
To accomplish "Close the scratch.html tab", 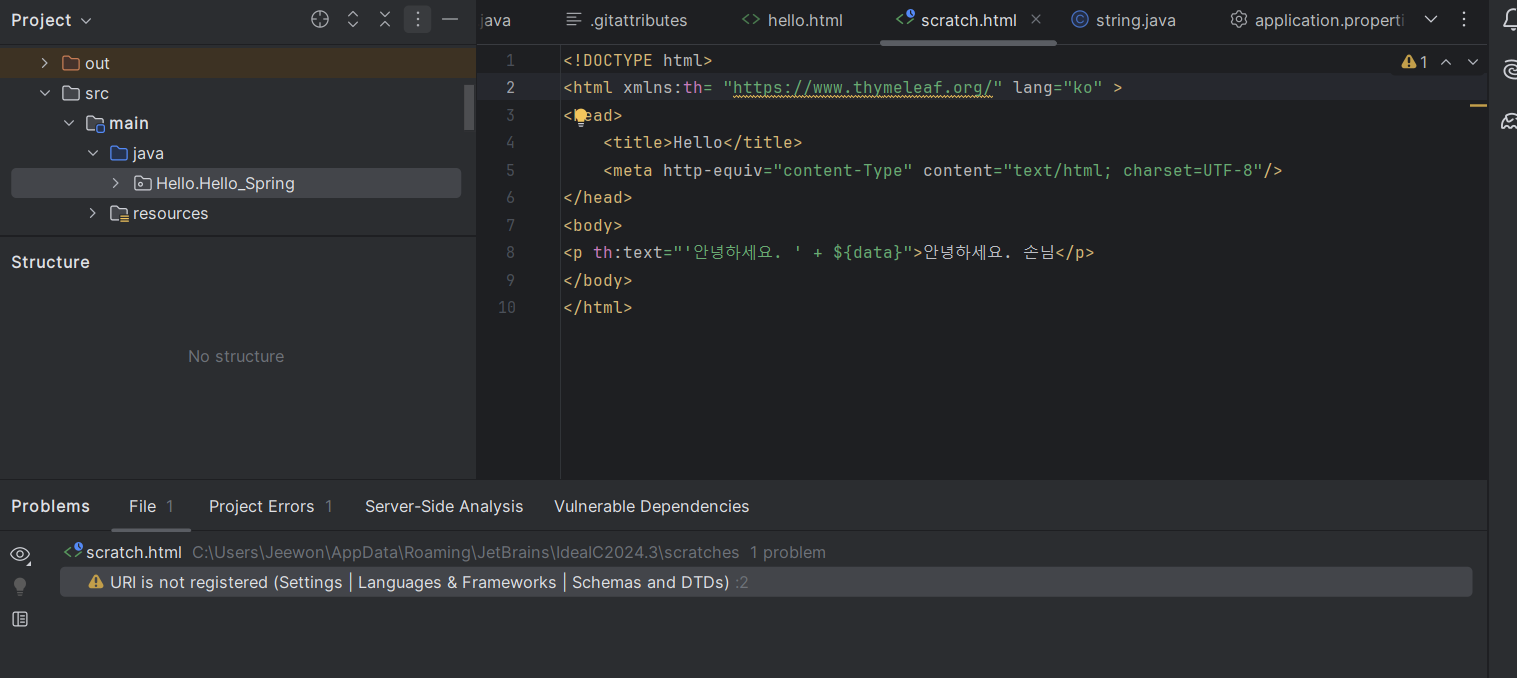I will tap(1035, 19).
